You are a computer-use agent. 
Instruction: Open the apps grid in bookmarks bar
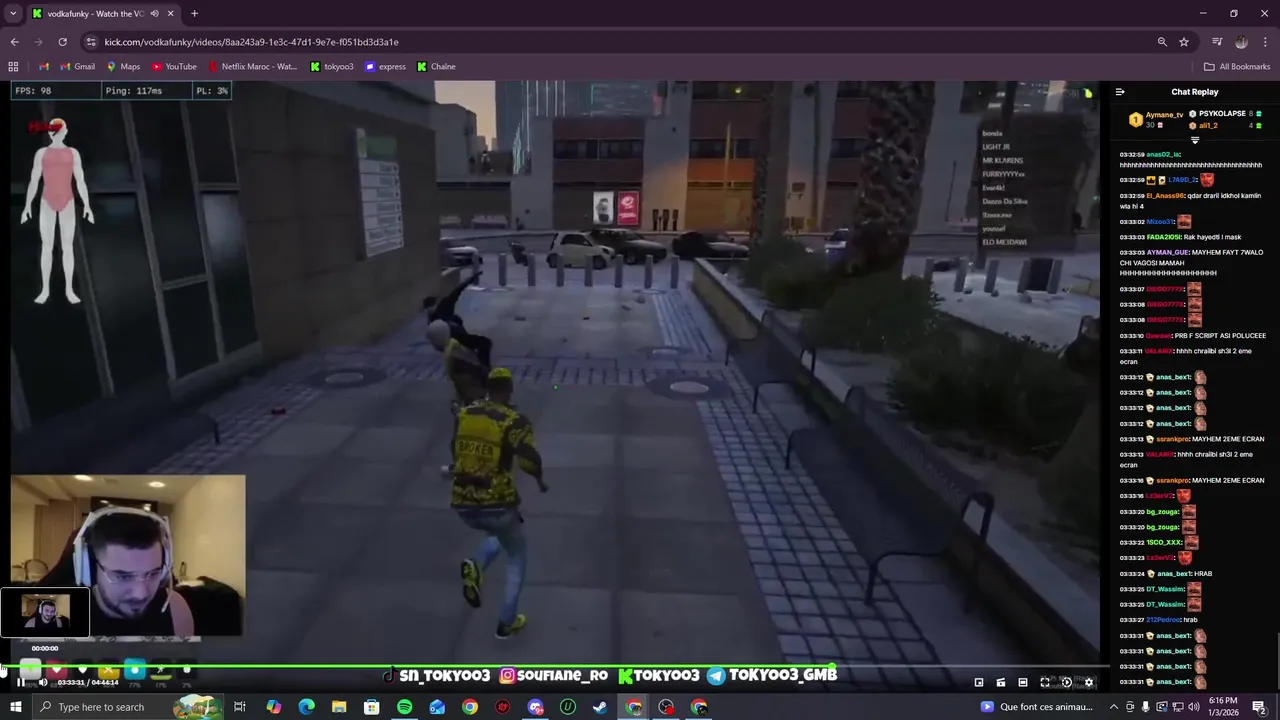(13, 67)
